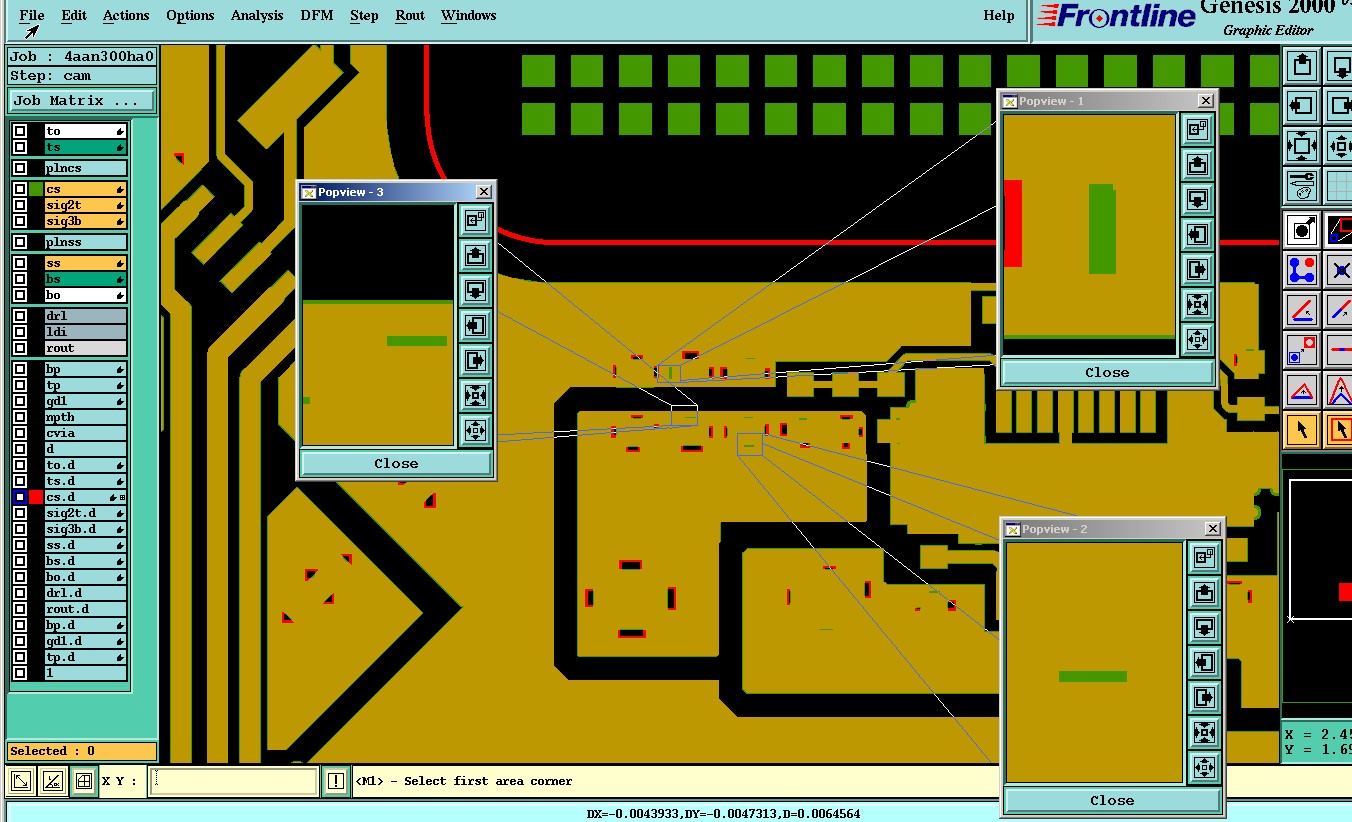This screenshot has width=1352, height=822.
Task: Toggle the checkbox for layer plncs
Action: pyautogui.click(x=20, y=168)
